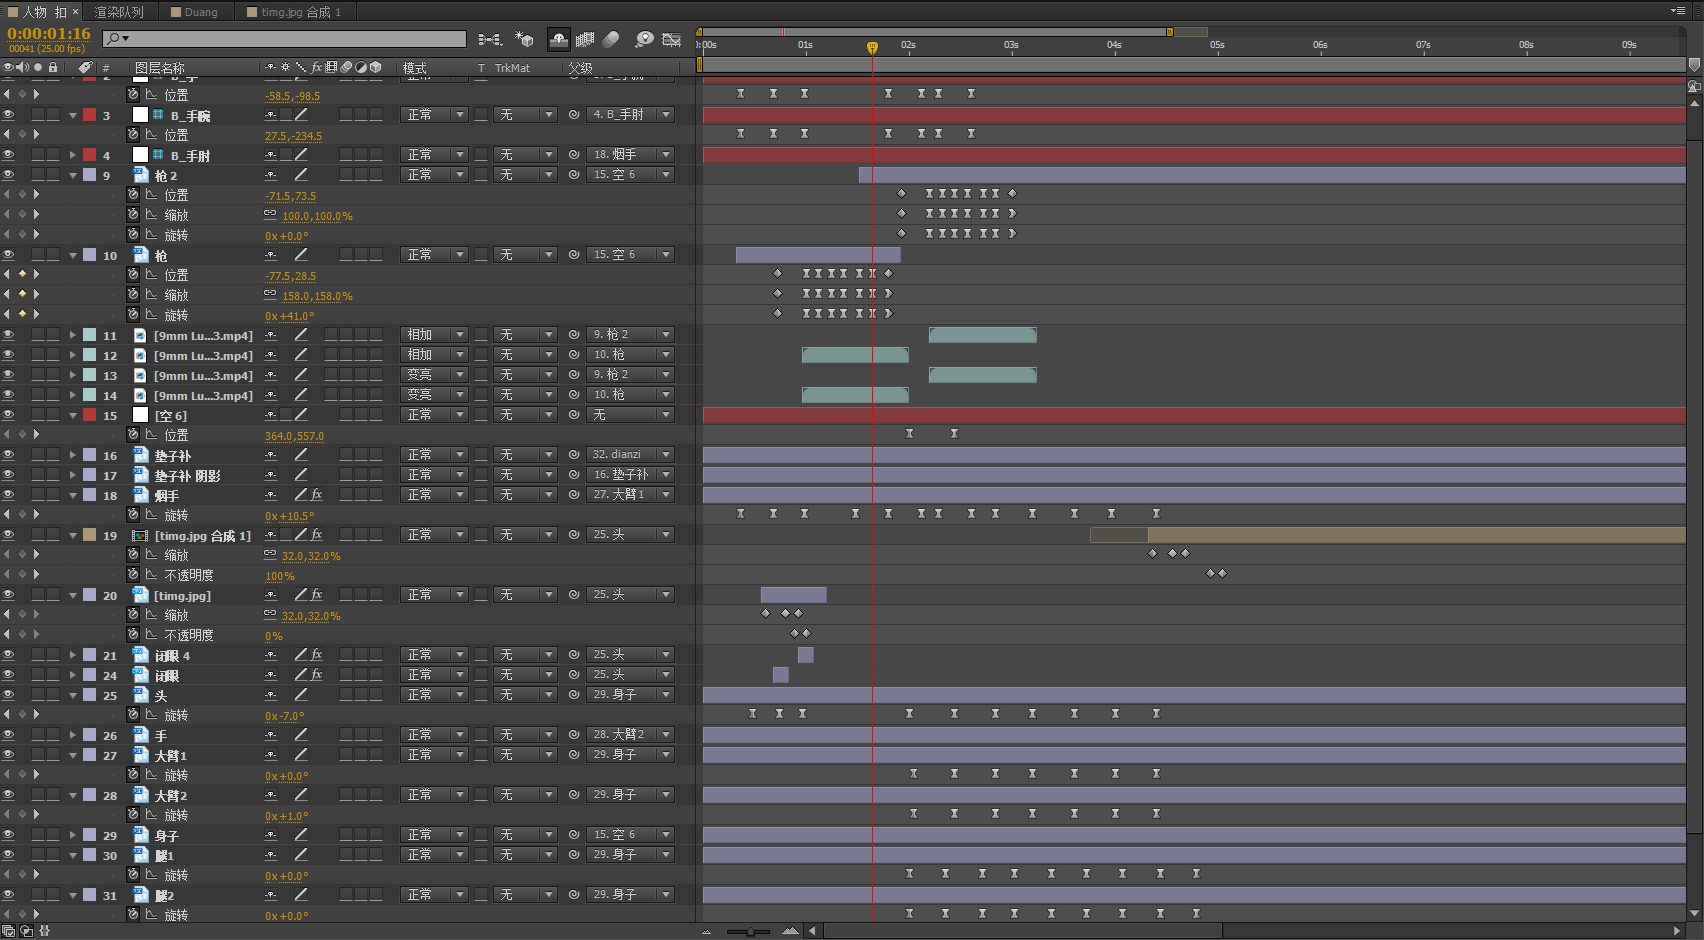Click the 图层名称 column header

(x=160, y=68)
